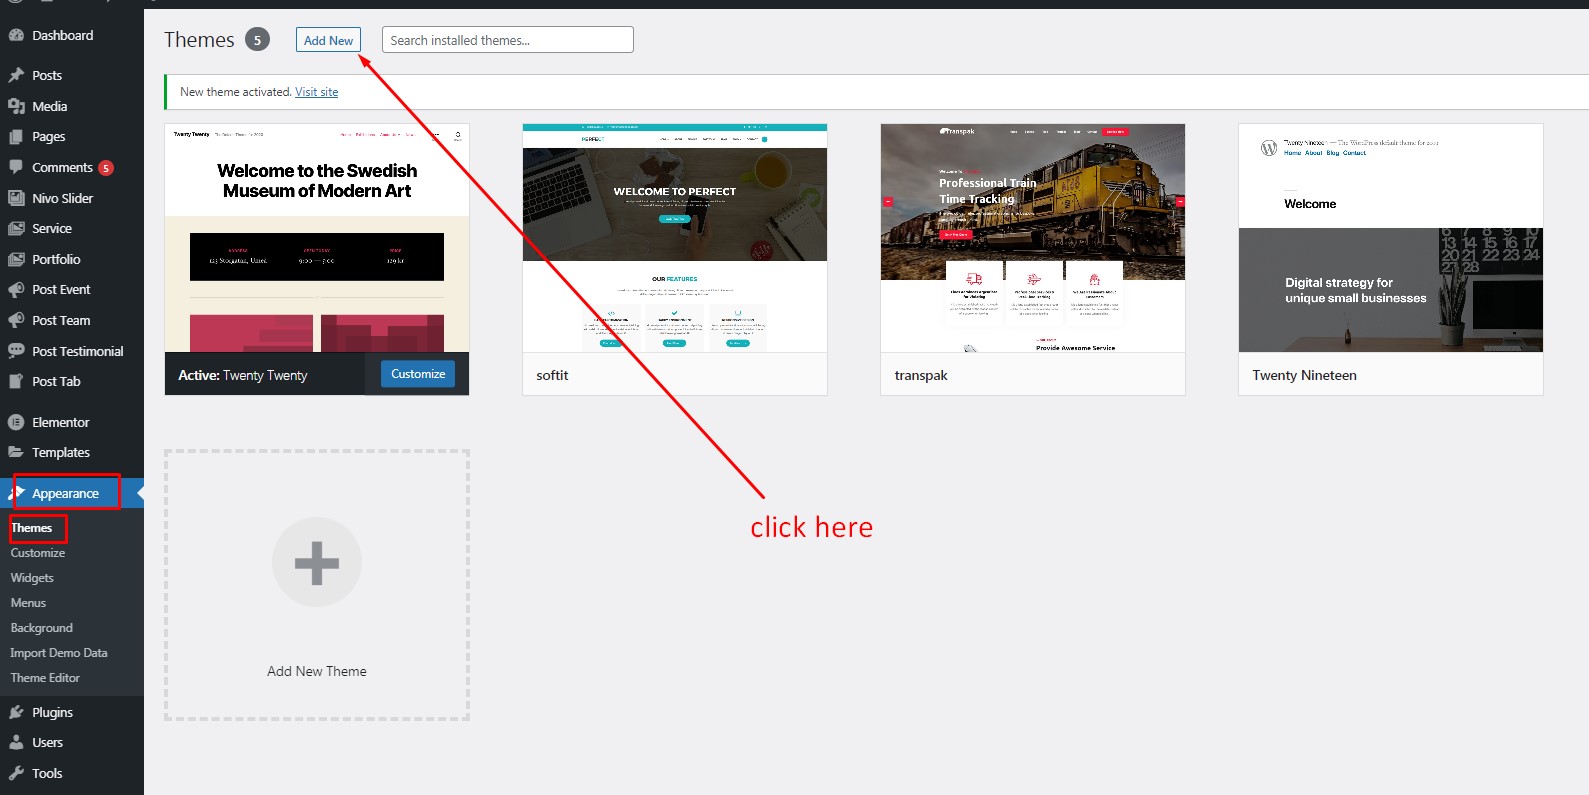Click the Search installed themes field
1589x795 pixels.
508,40
